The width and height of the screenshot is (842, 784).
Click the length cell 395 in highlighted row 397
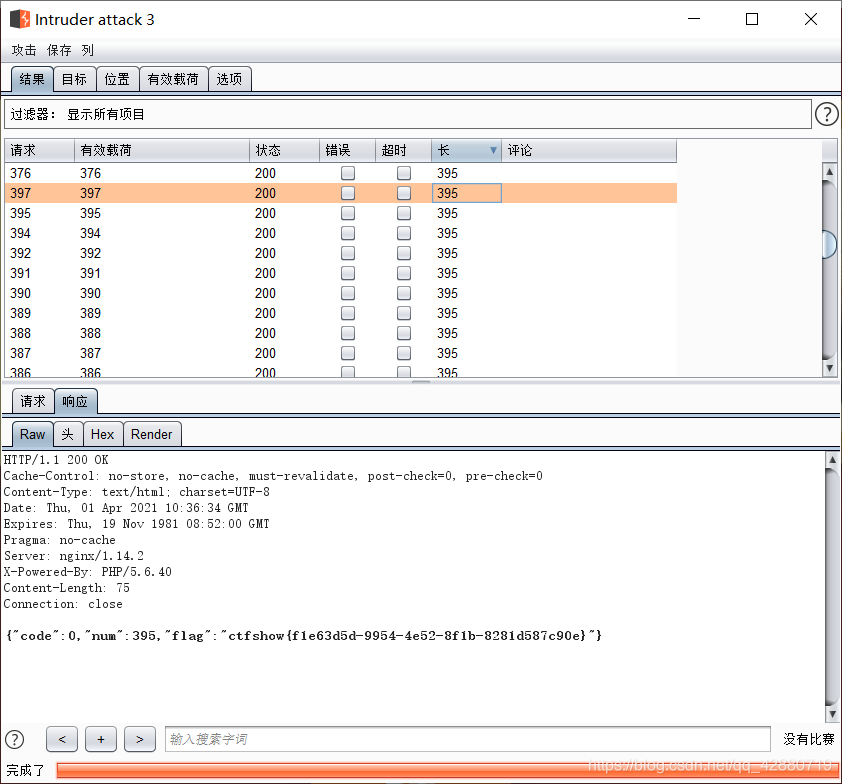pos(467,193)
